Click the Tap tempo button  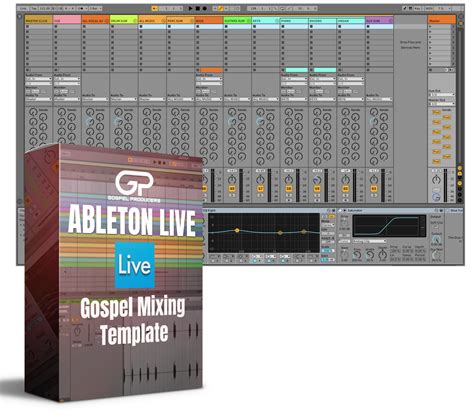point(34,8)
